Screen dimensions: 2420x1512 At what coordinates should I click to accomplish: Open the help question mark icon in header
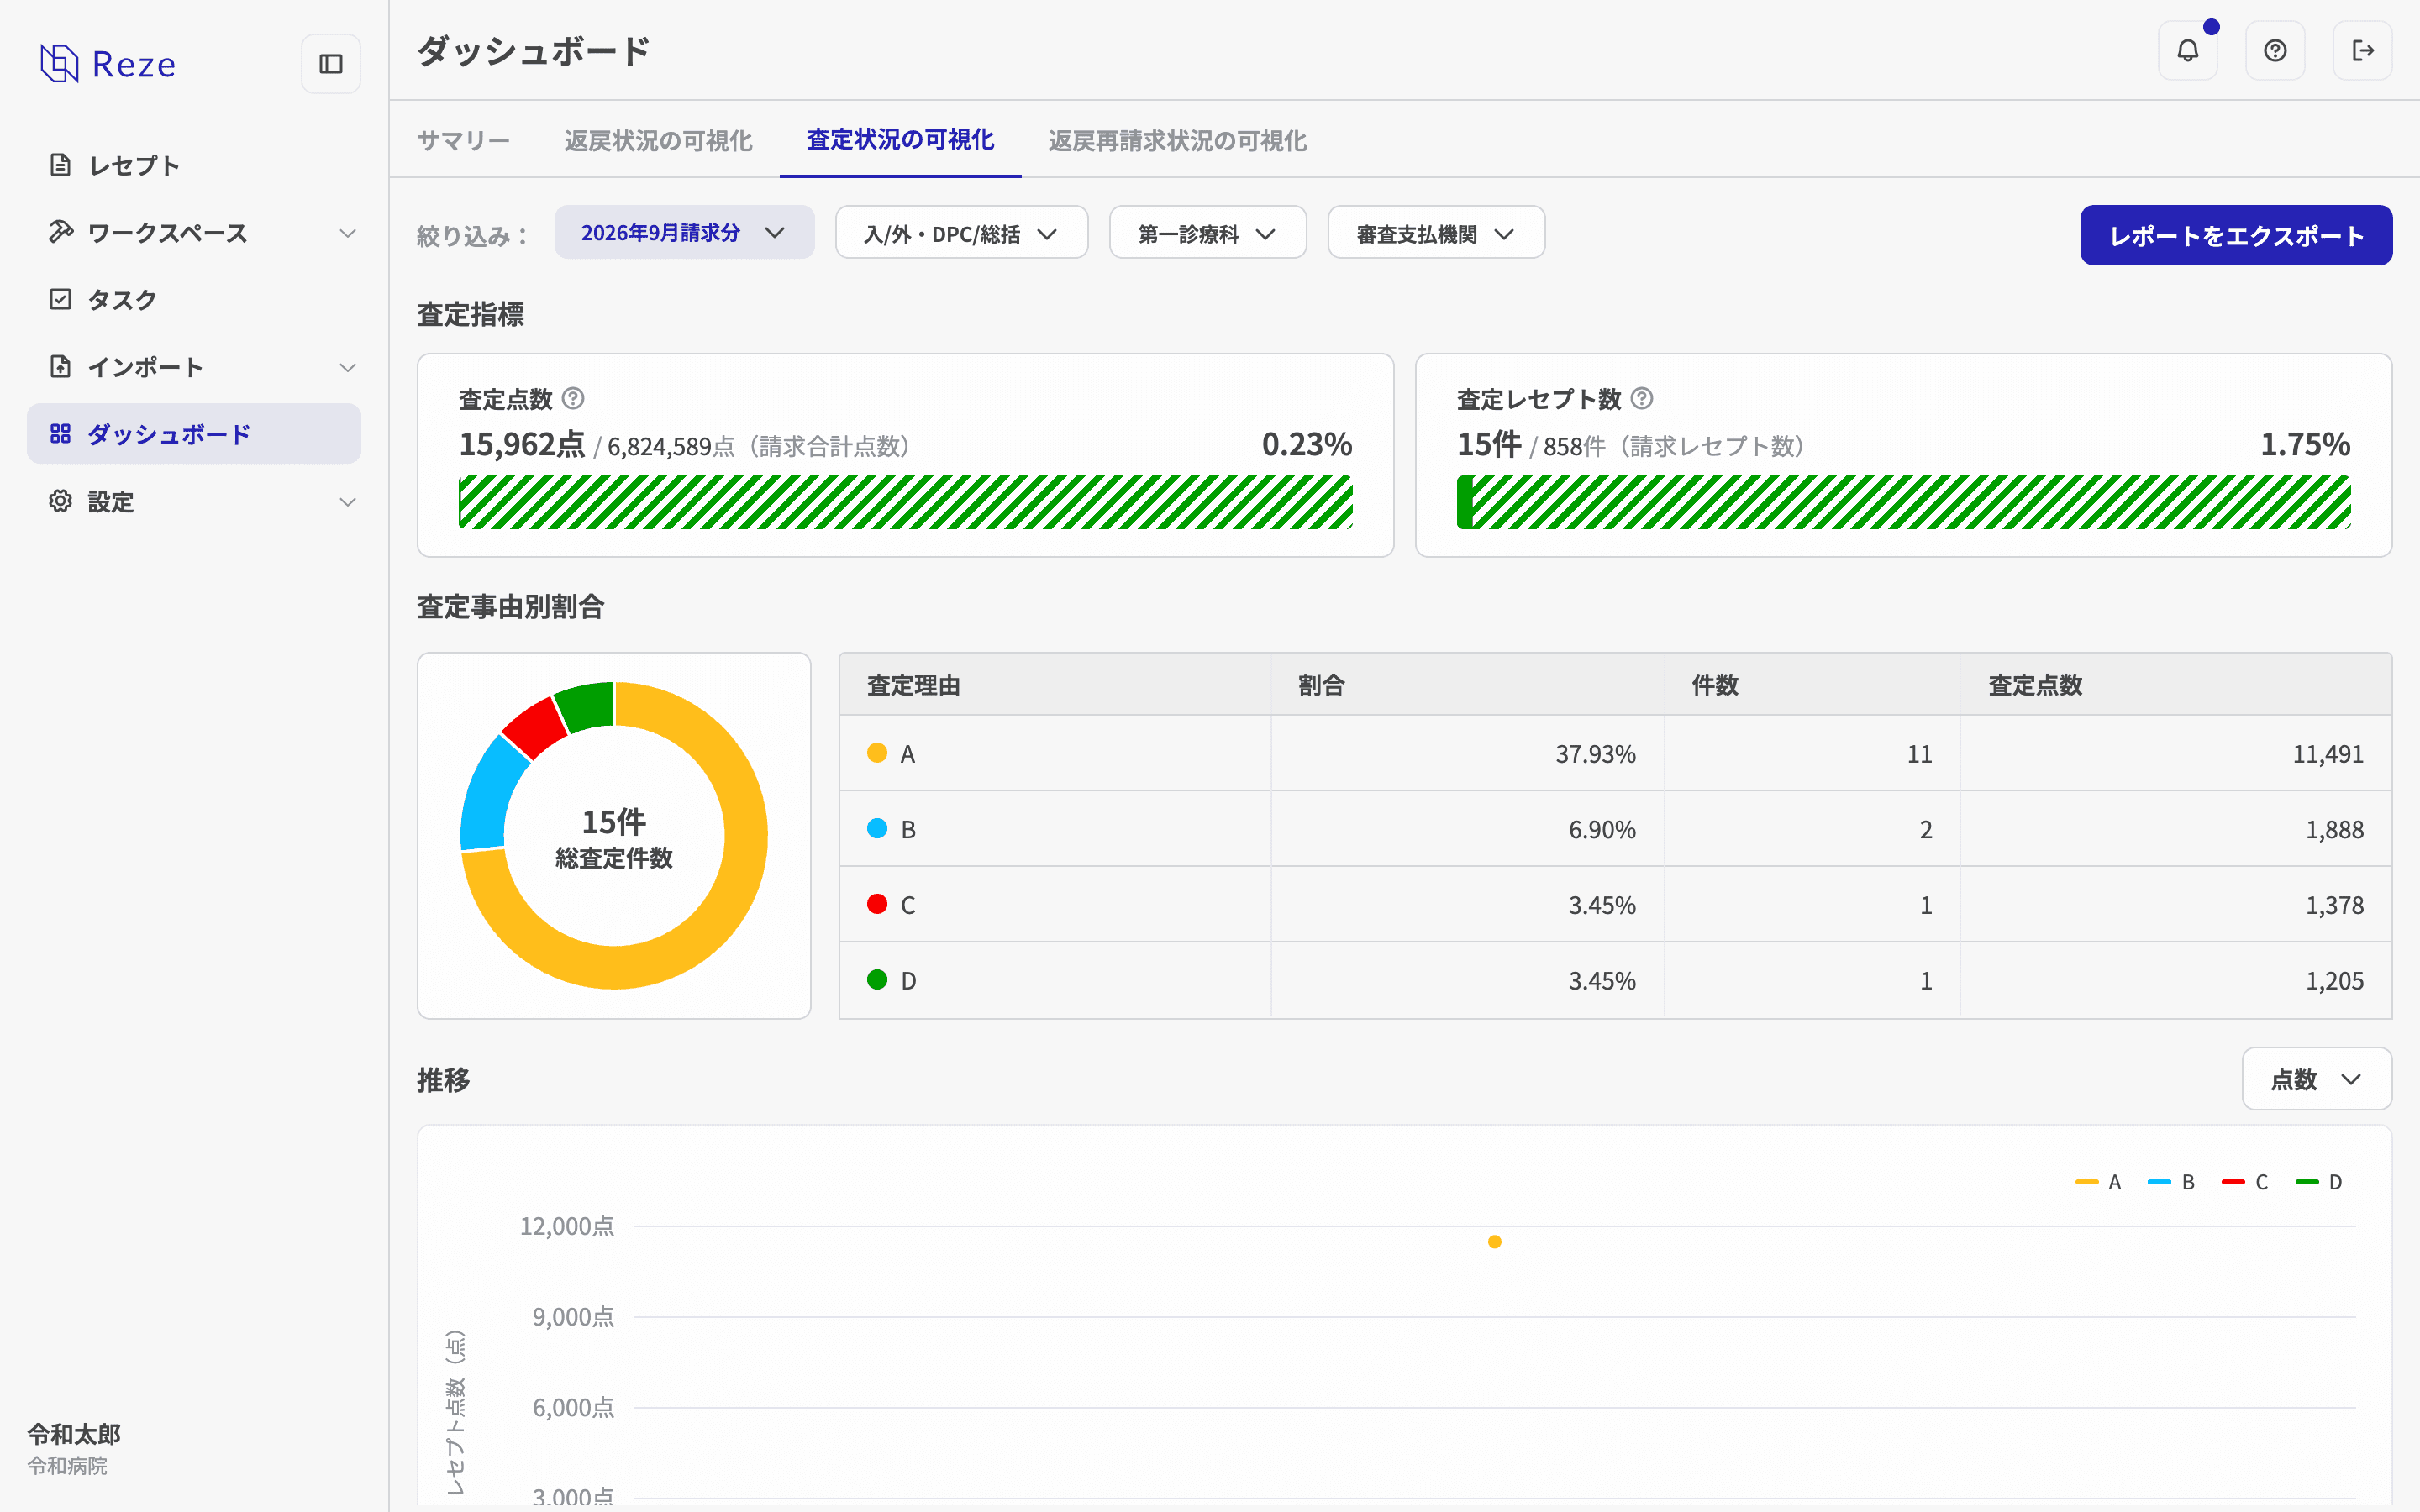click(2275, 50)
